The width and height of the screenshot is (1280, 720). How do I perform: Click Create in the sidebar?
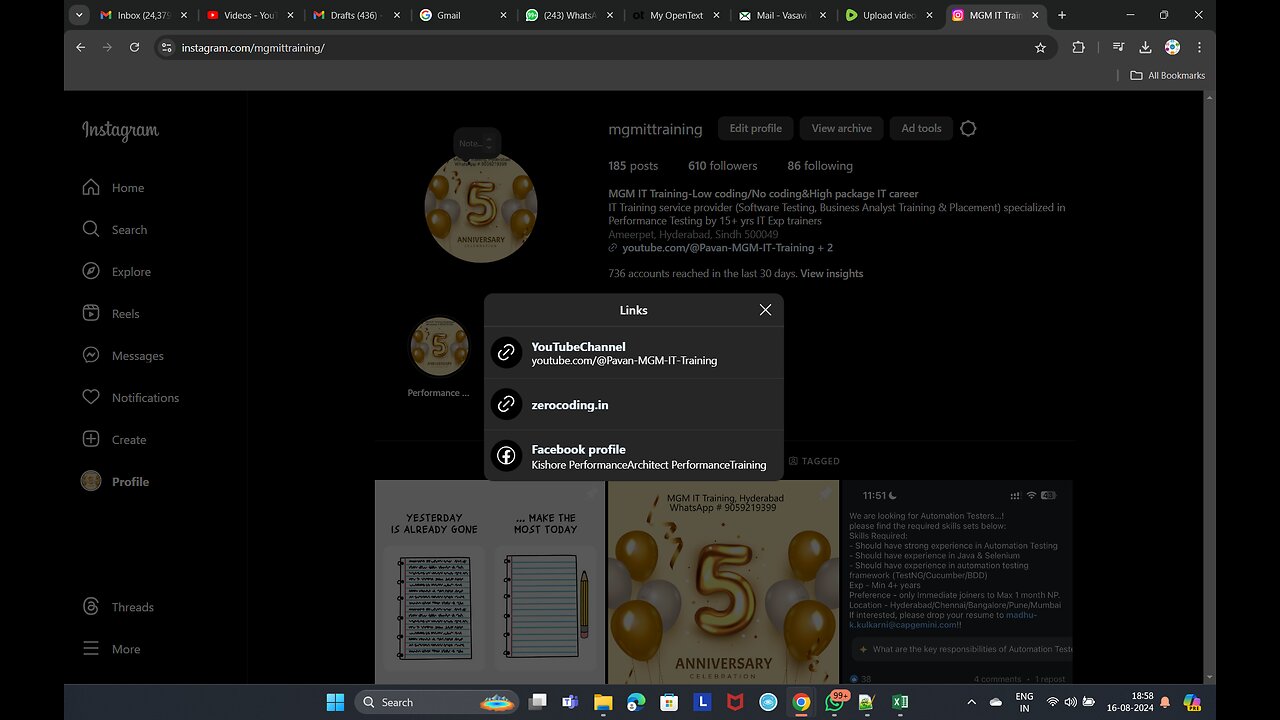(x=114, y=440)
